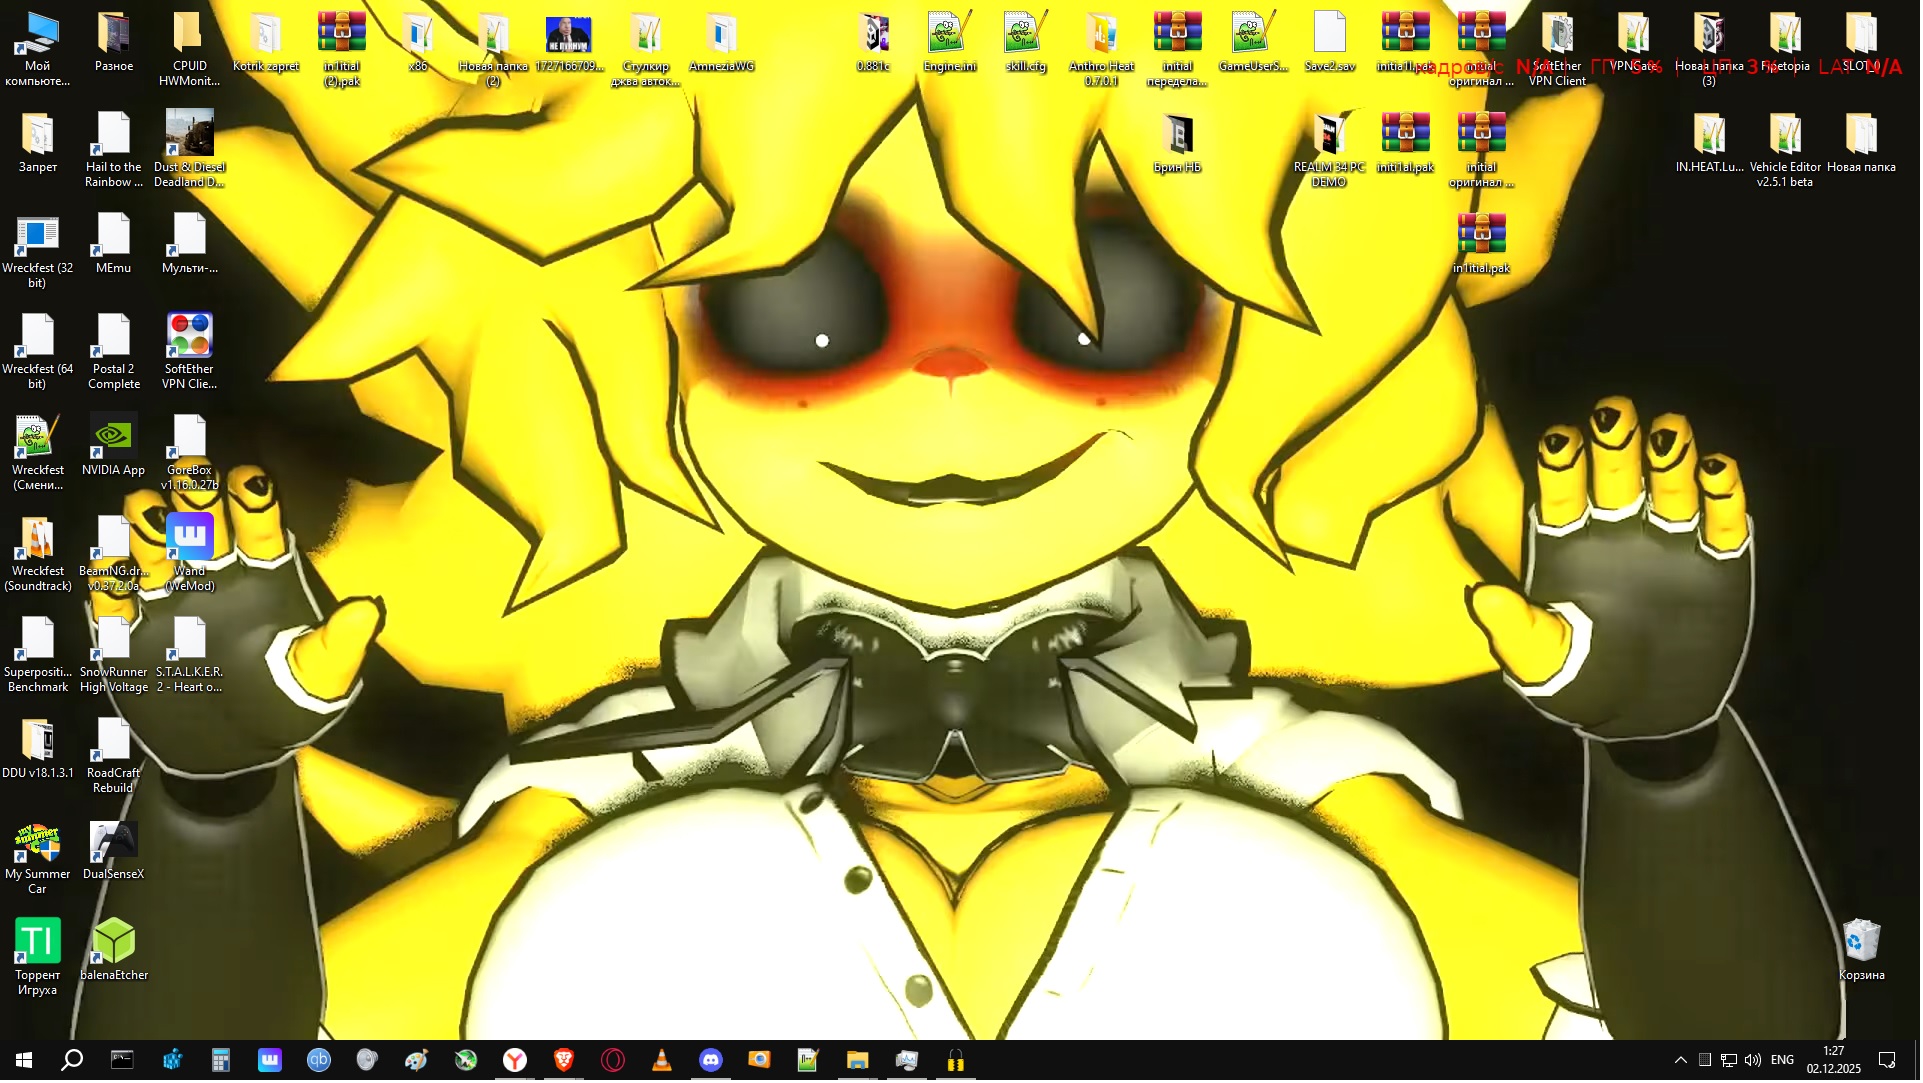Open the Windows Start menu
The width and height of the screenshot is (1923, 1083).
point(24,1062)
